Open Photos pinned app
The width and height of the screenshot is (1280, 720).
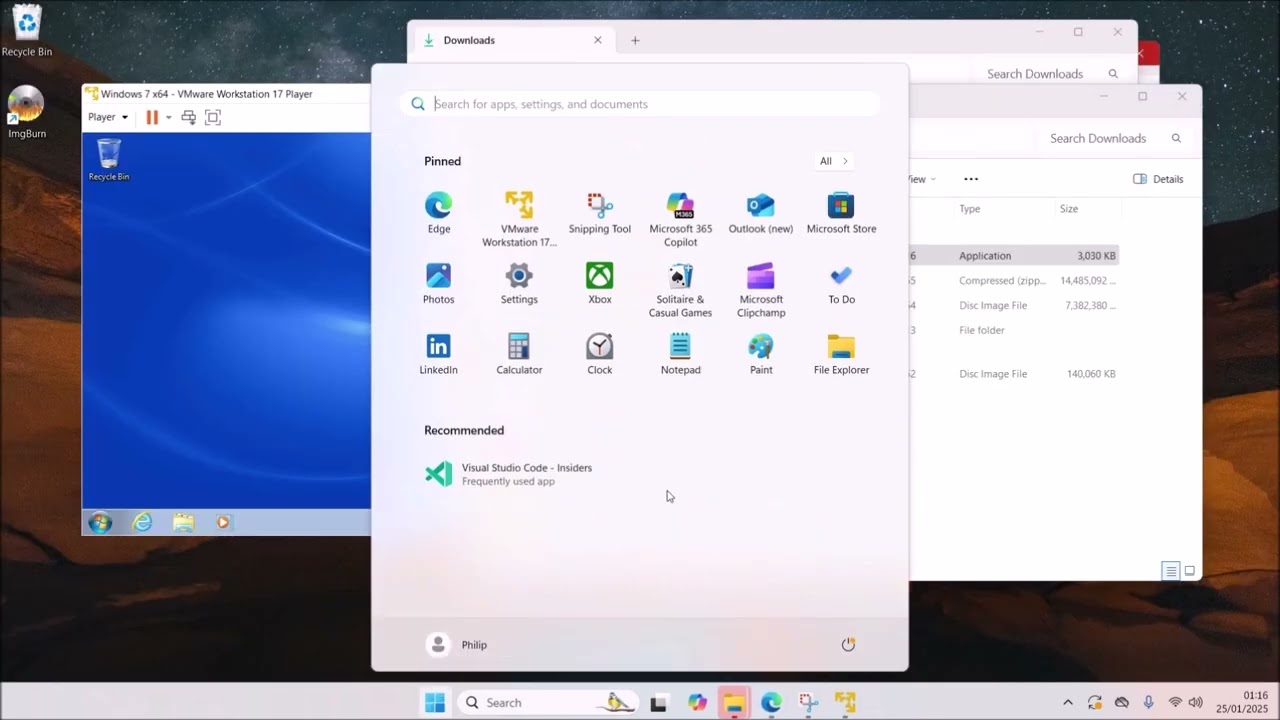click(438, 284)
